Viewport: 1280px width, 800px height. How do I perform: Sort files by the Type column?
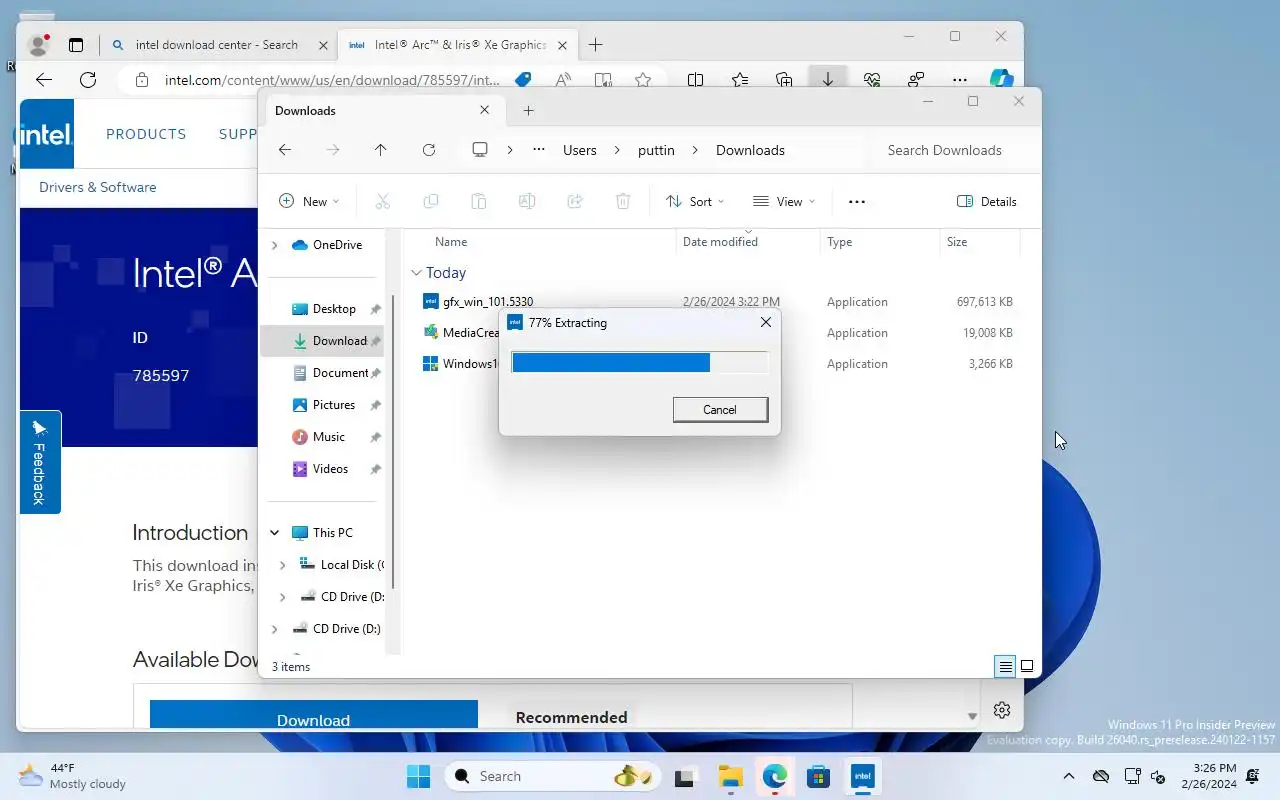[840, 242]
